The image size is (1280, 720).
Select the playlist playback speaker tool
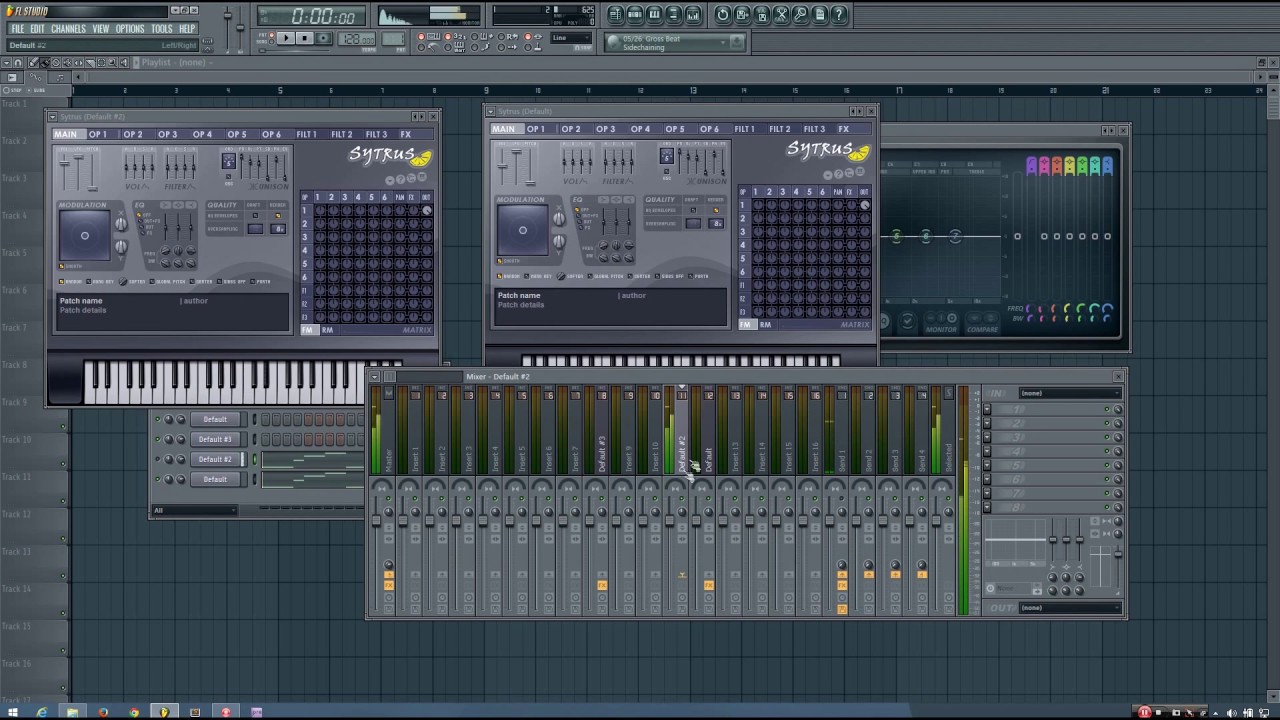coord(124,63)
